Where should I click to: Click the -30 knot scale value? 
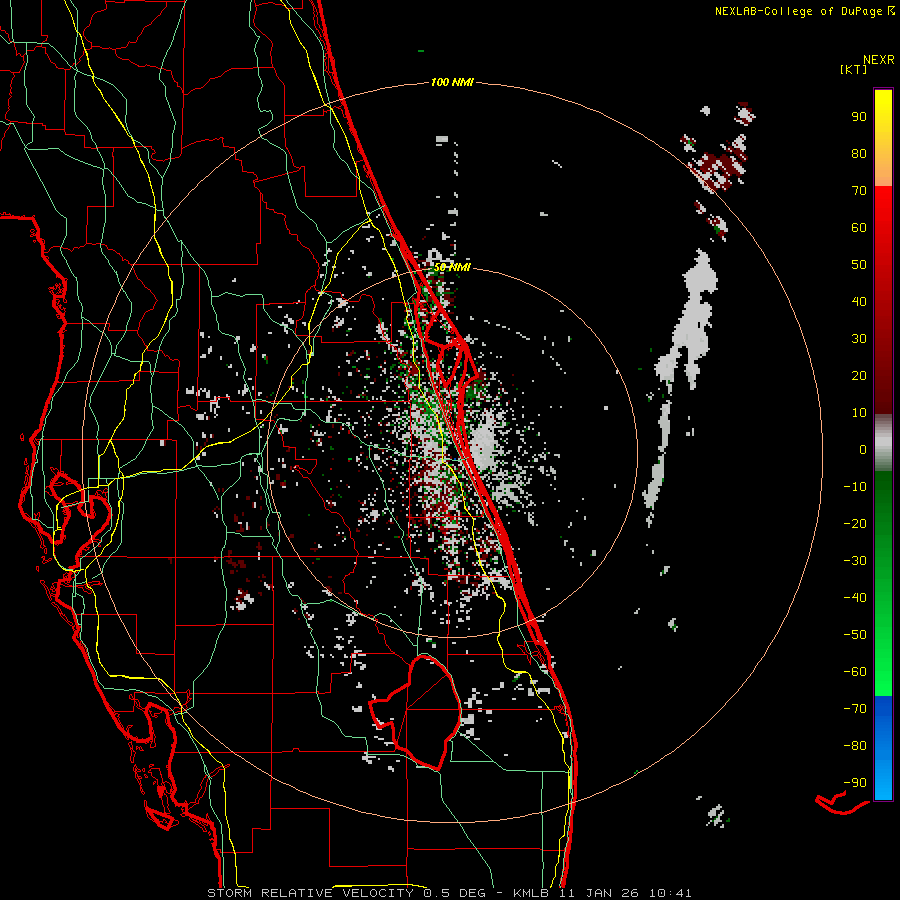(855, 561)
